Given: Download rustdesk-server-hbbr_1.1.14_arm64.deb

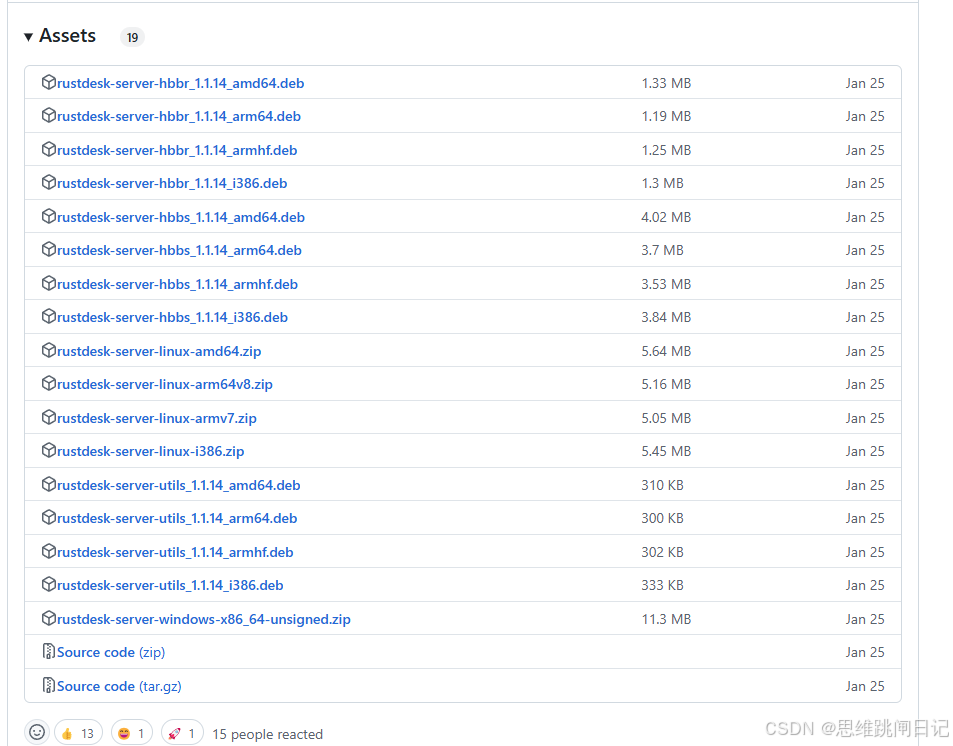Looking at the screenshot, I should click(x=179, y=116).
